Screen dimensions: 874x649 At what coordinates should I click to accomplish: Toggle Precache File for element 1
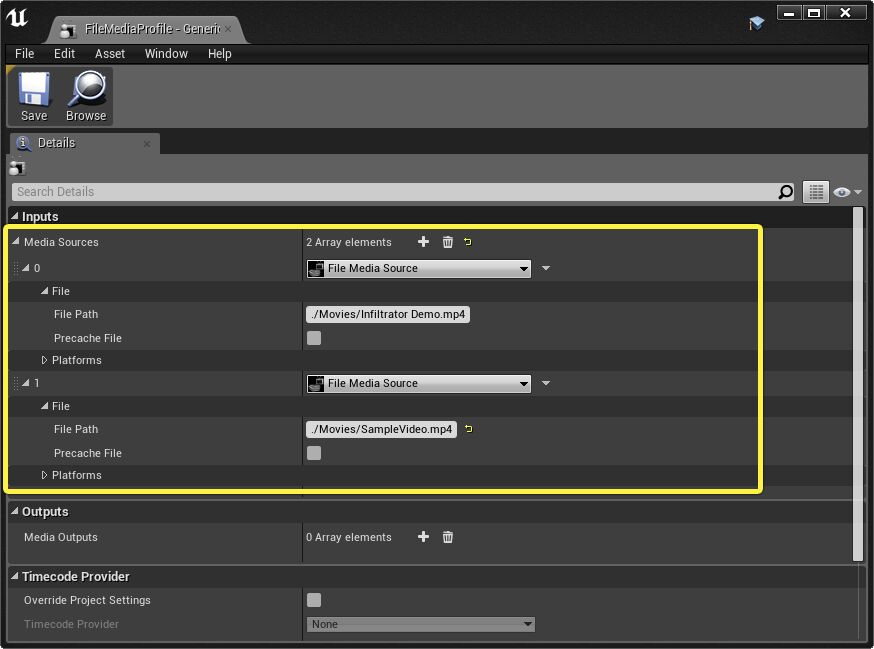314,453
